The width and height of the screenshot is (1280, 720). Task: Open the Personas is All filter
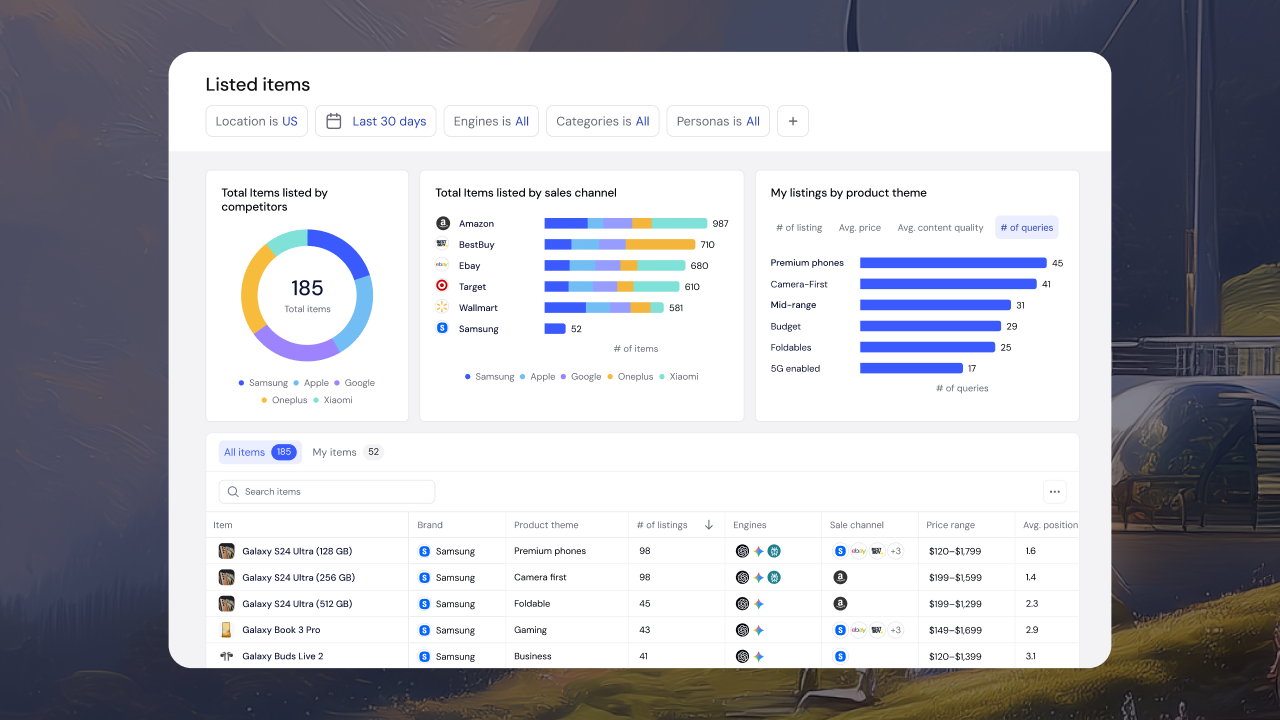(x=718, y=121)
